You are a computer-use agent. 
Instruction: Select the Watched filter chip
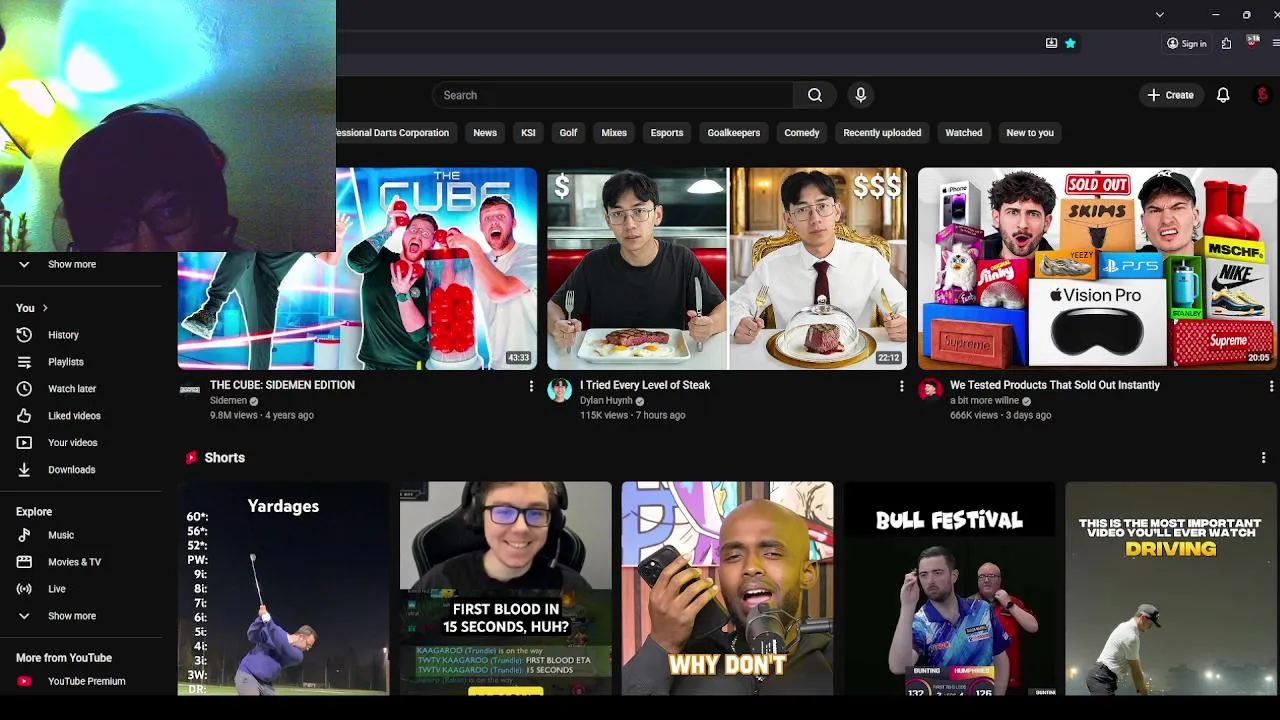tap(964, 133)
